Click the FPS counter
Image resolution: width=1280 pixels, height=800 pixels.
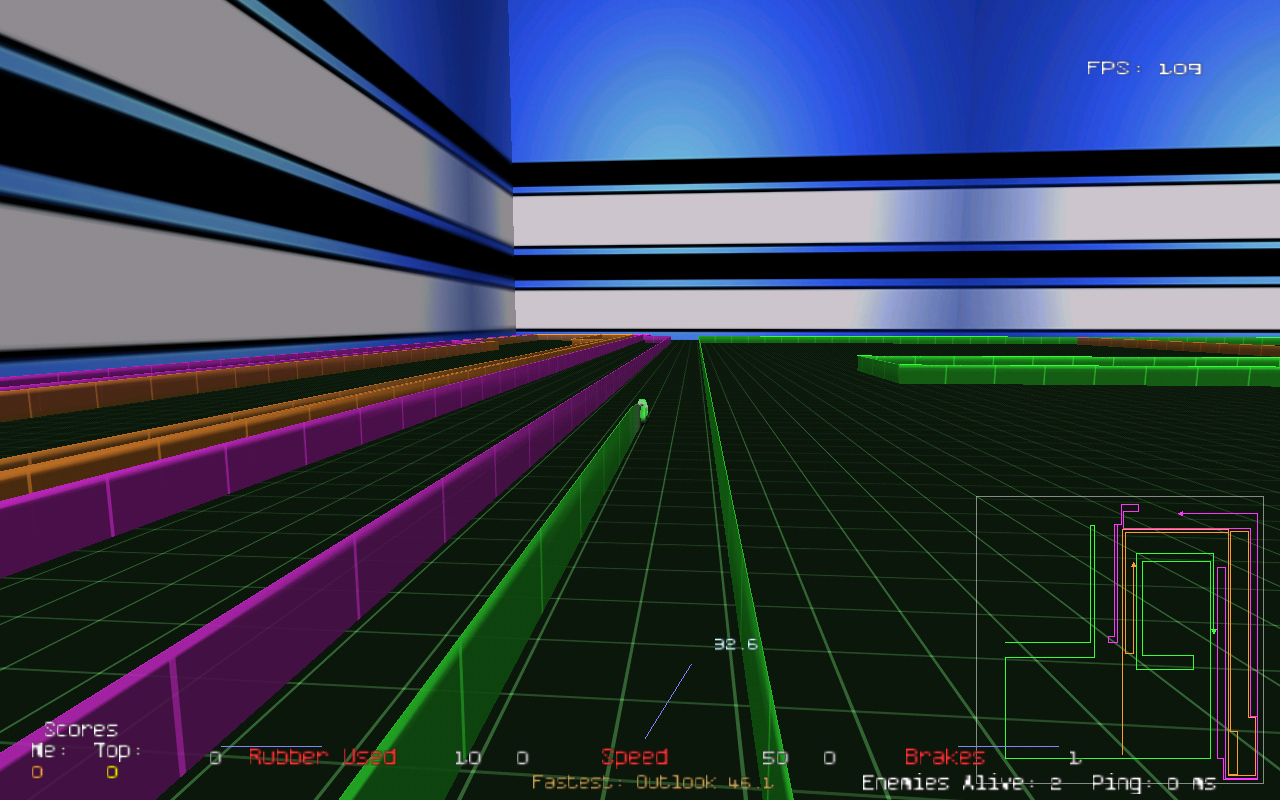click(x=1143, y=69)
